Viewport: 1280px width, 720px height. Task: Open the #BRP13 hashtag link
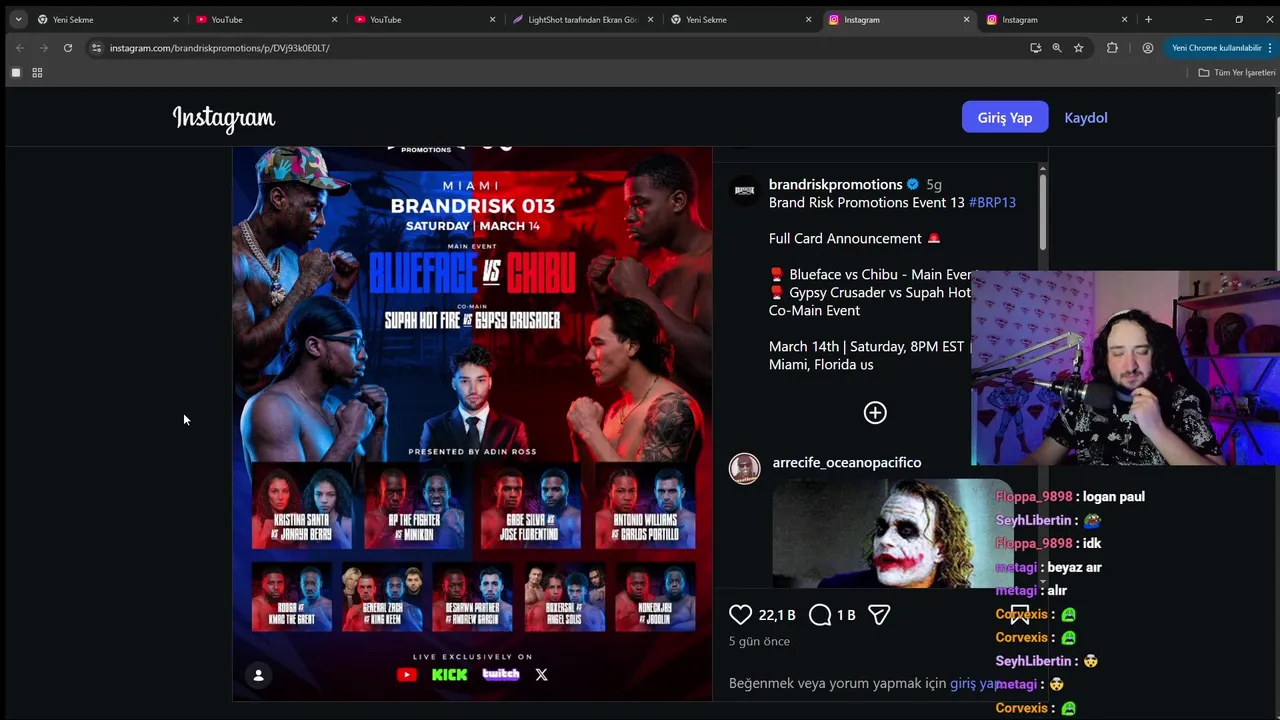tap(992, 202)
